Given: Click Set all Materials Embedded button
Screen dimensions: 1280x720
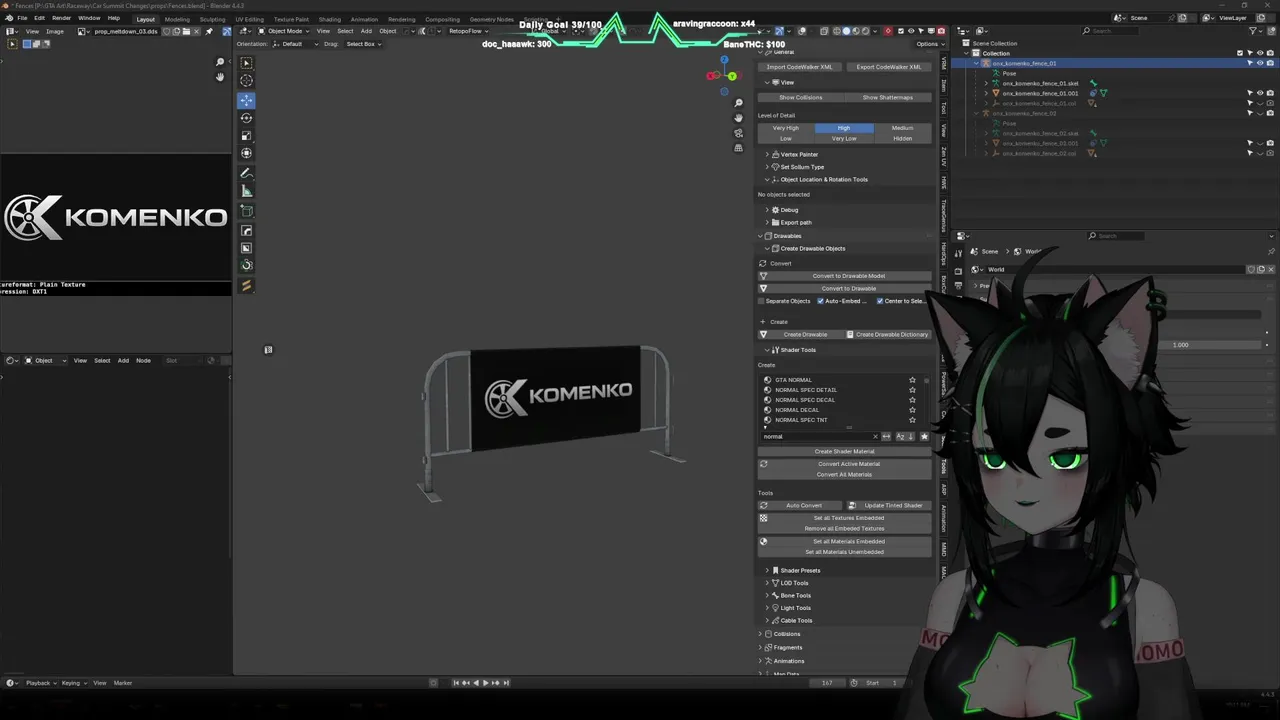Looking at the screenshot, I should point(848,541).
